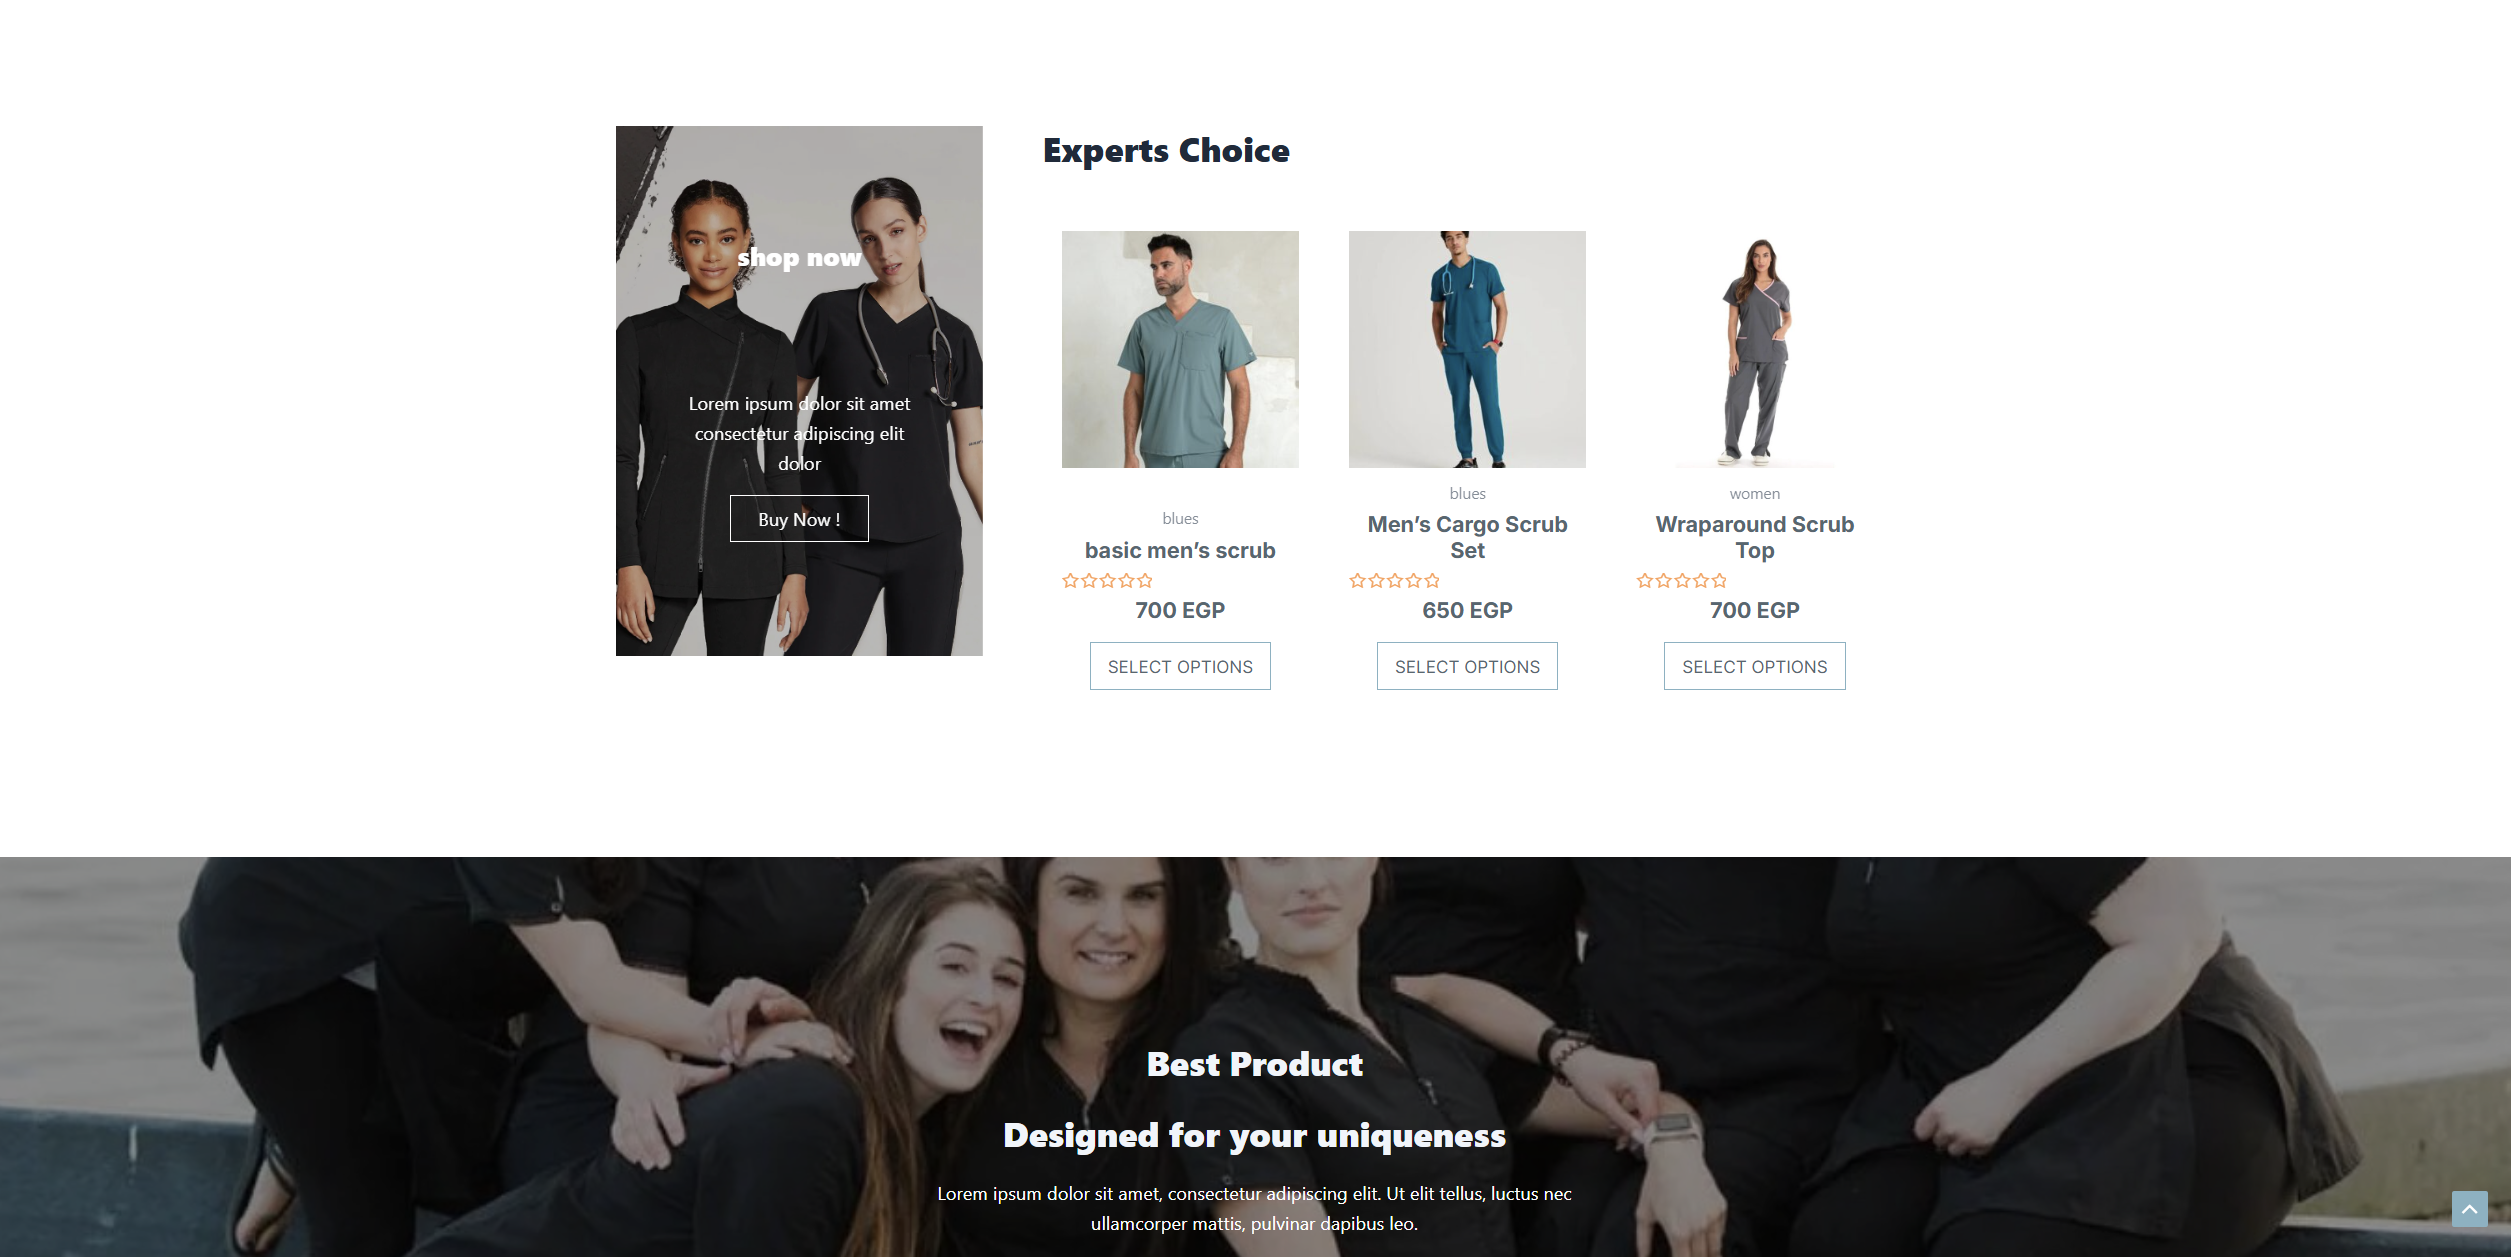Click the blues category above basic men's scrub
Image resolution: width=2511 pixels, height=1257 pixels.
pos(1180,518)
